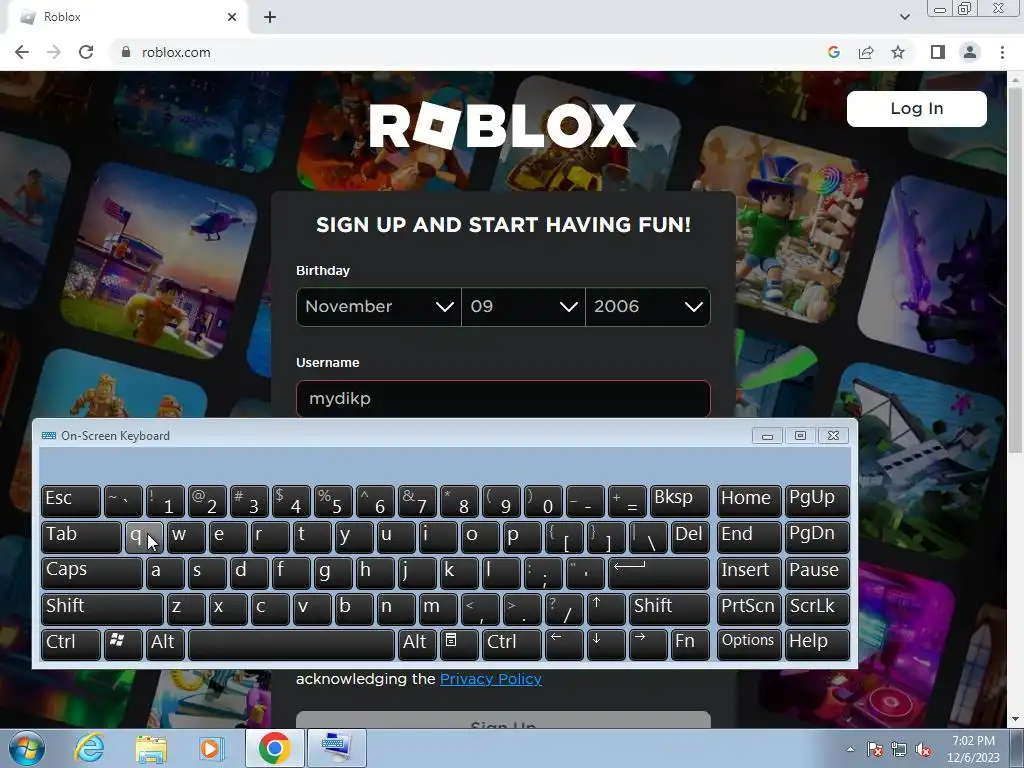
Task: Click the Windows logo key on keyboard
Action: point(123,644)
